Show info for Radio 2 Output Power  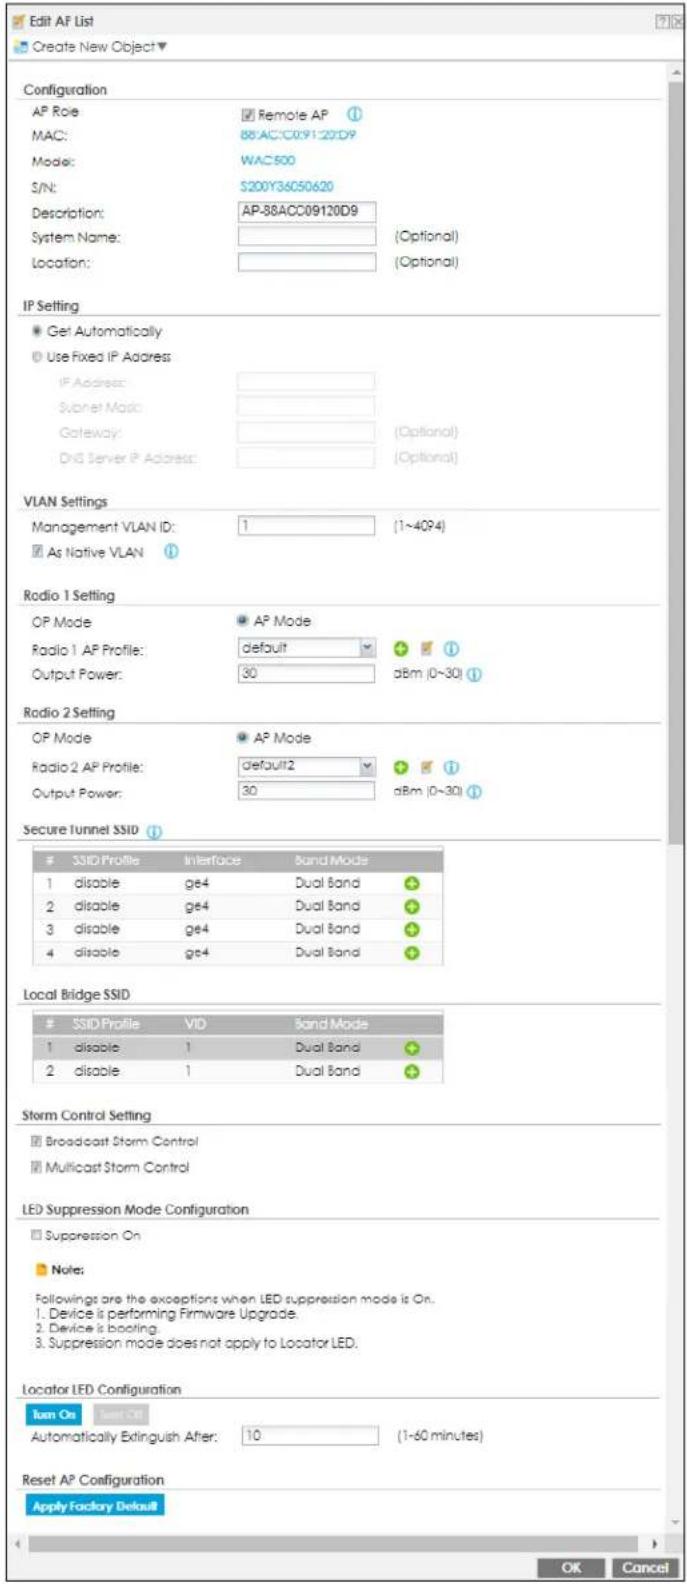[x=474, y=793]
